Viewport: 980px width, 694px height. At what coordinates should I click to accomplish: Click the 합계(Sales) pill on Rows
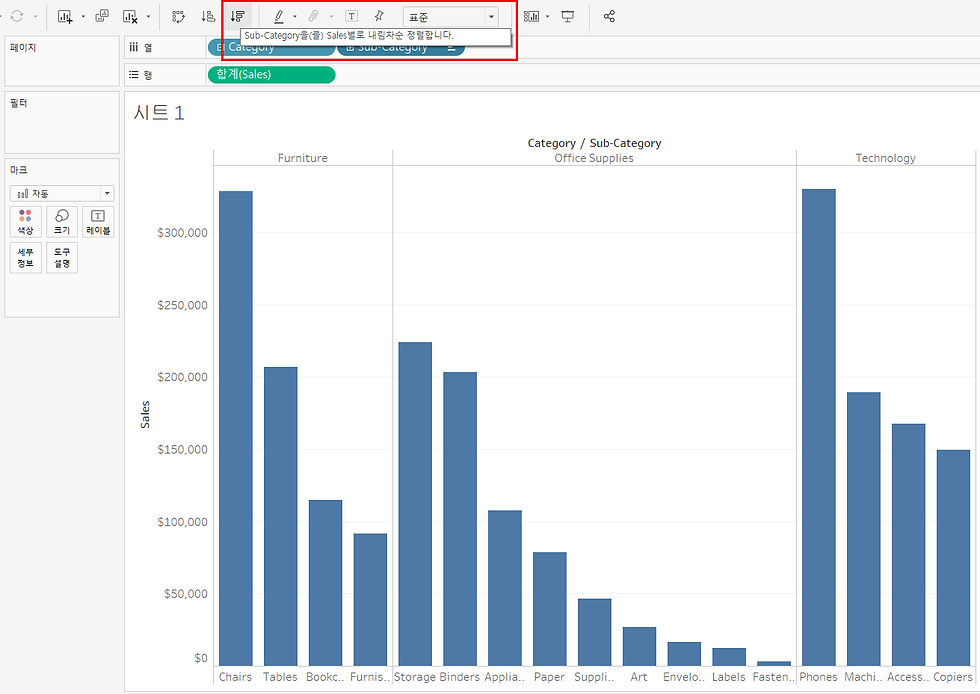click(271, 74)
